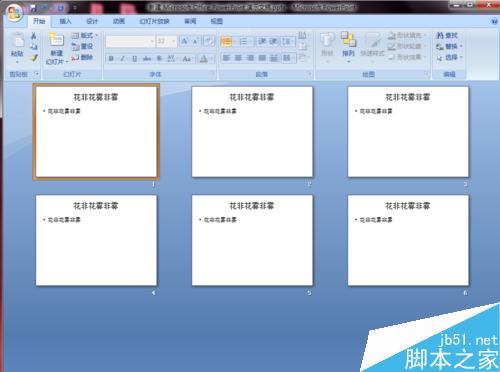Image resolution: width=500 pixels, height=372 pixels.
Task: Select slide 2 thumbnail
Action: tap(252, 132)
